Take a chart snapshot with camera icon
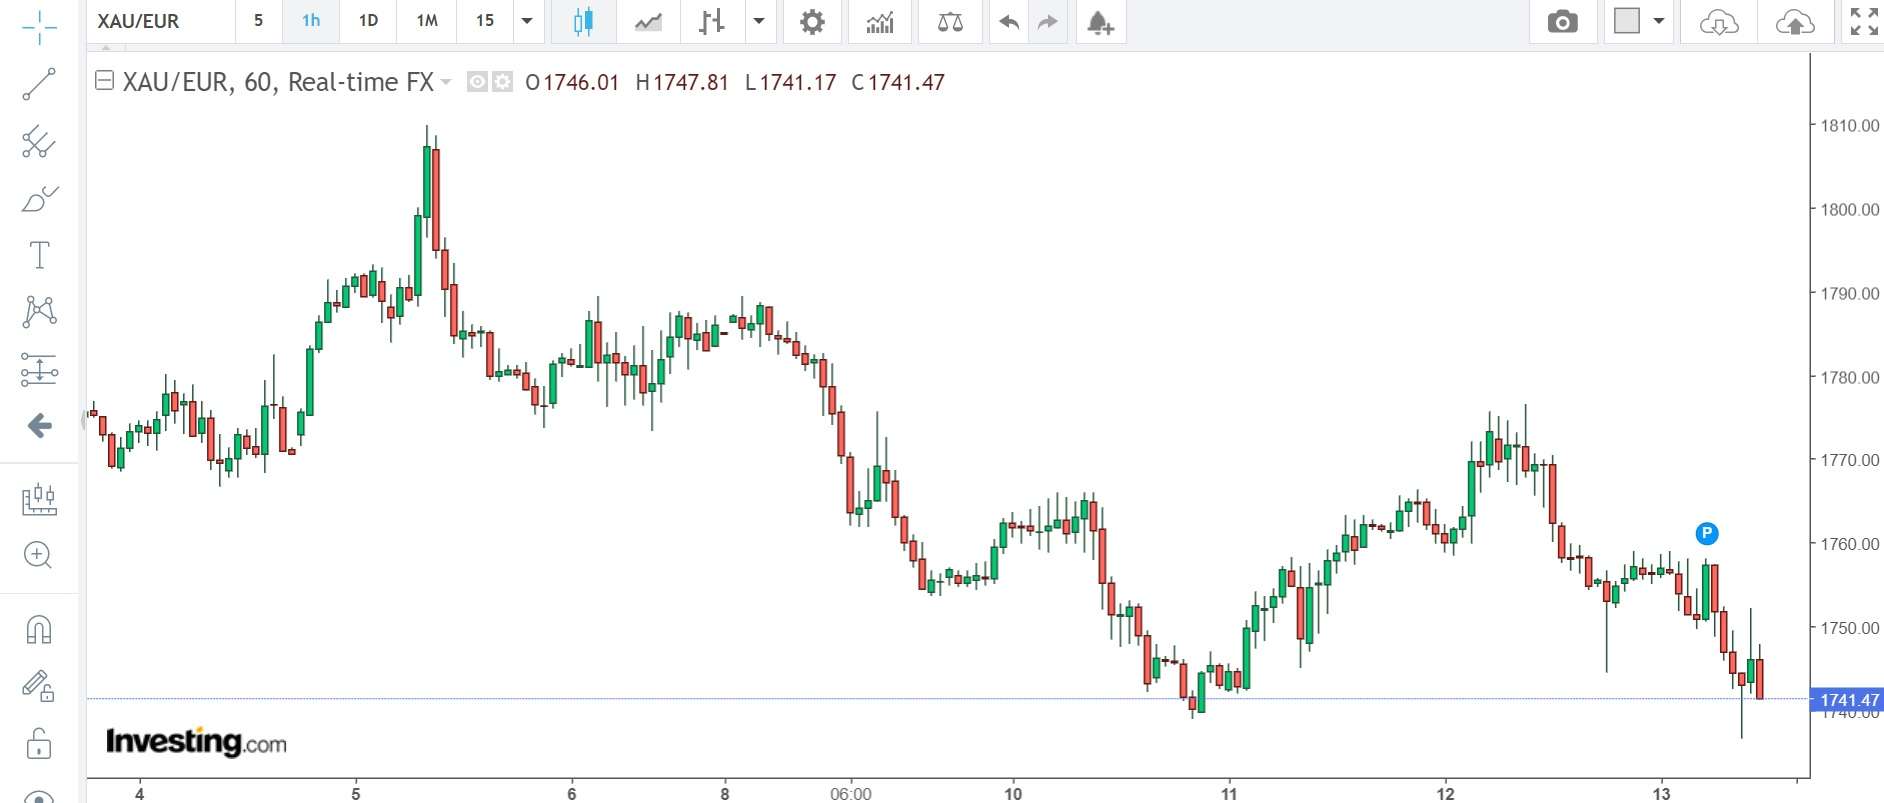Screen dimensions: 1884x803 1562,22
